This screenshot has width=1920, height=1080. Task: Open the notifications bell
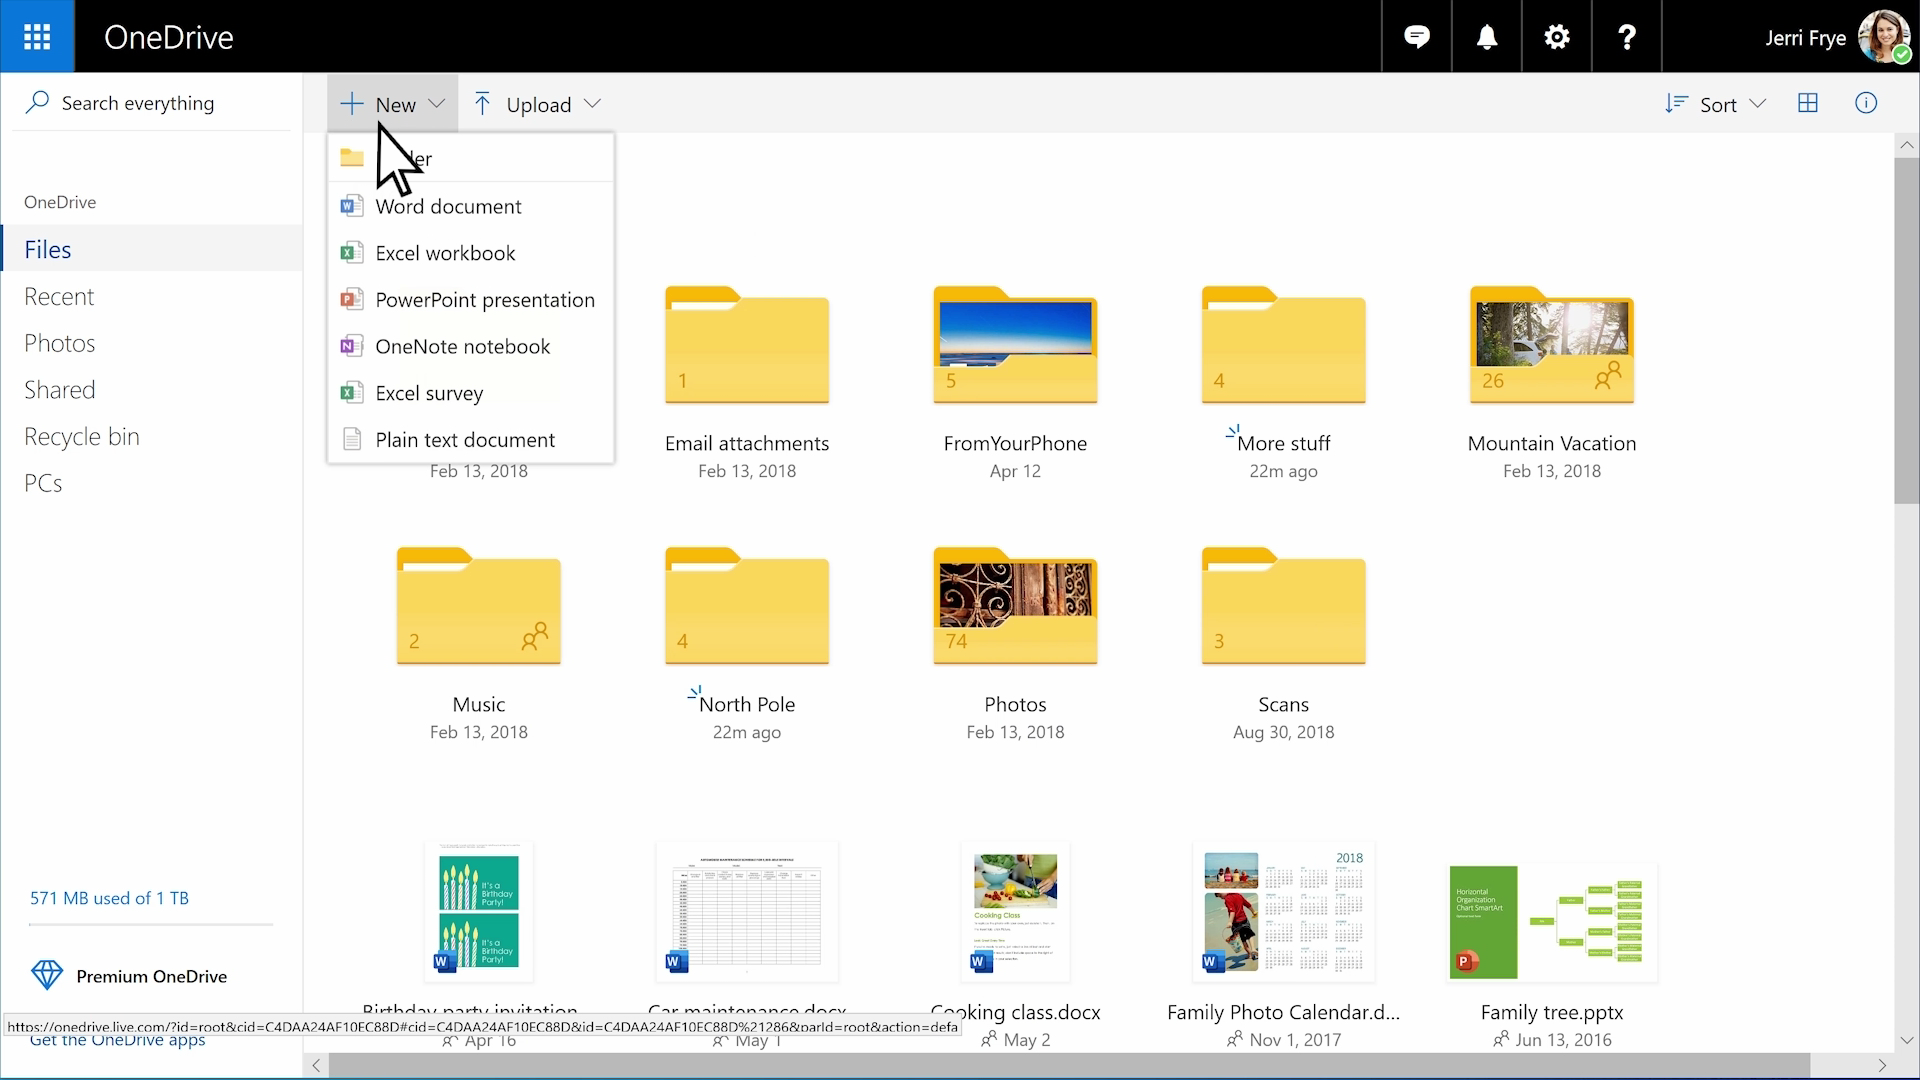coord(1487,37)
